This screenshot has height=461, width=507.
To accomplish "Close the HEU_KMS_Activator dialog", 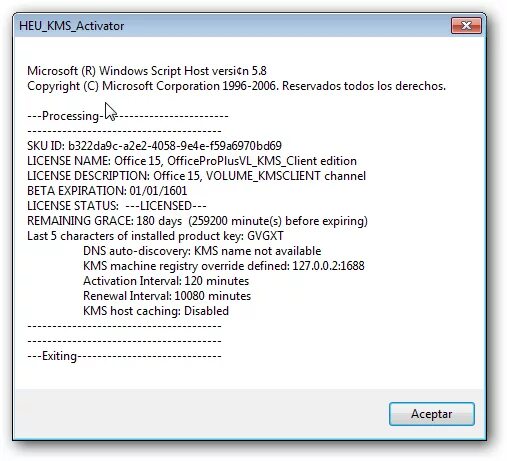I will (466, 25).
